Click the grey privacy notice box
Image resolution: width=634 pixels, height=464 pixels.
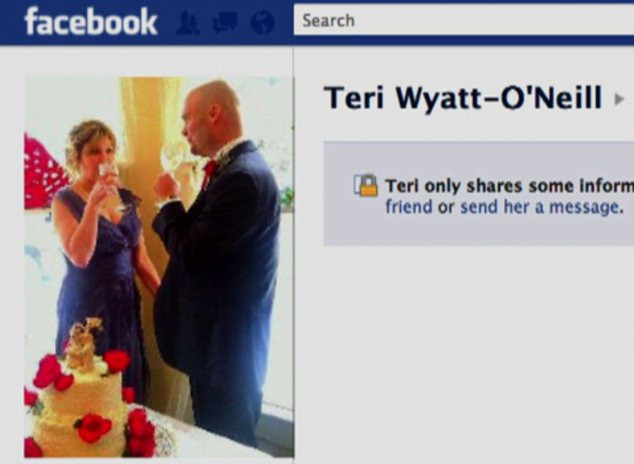pos(479,194)
